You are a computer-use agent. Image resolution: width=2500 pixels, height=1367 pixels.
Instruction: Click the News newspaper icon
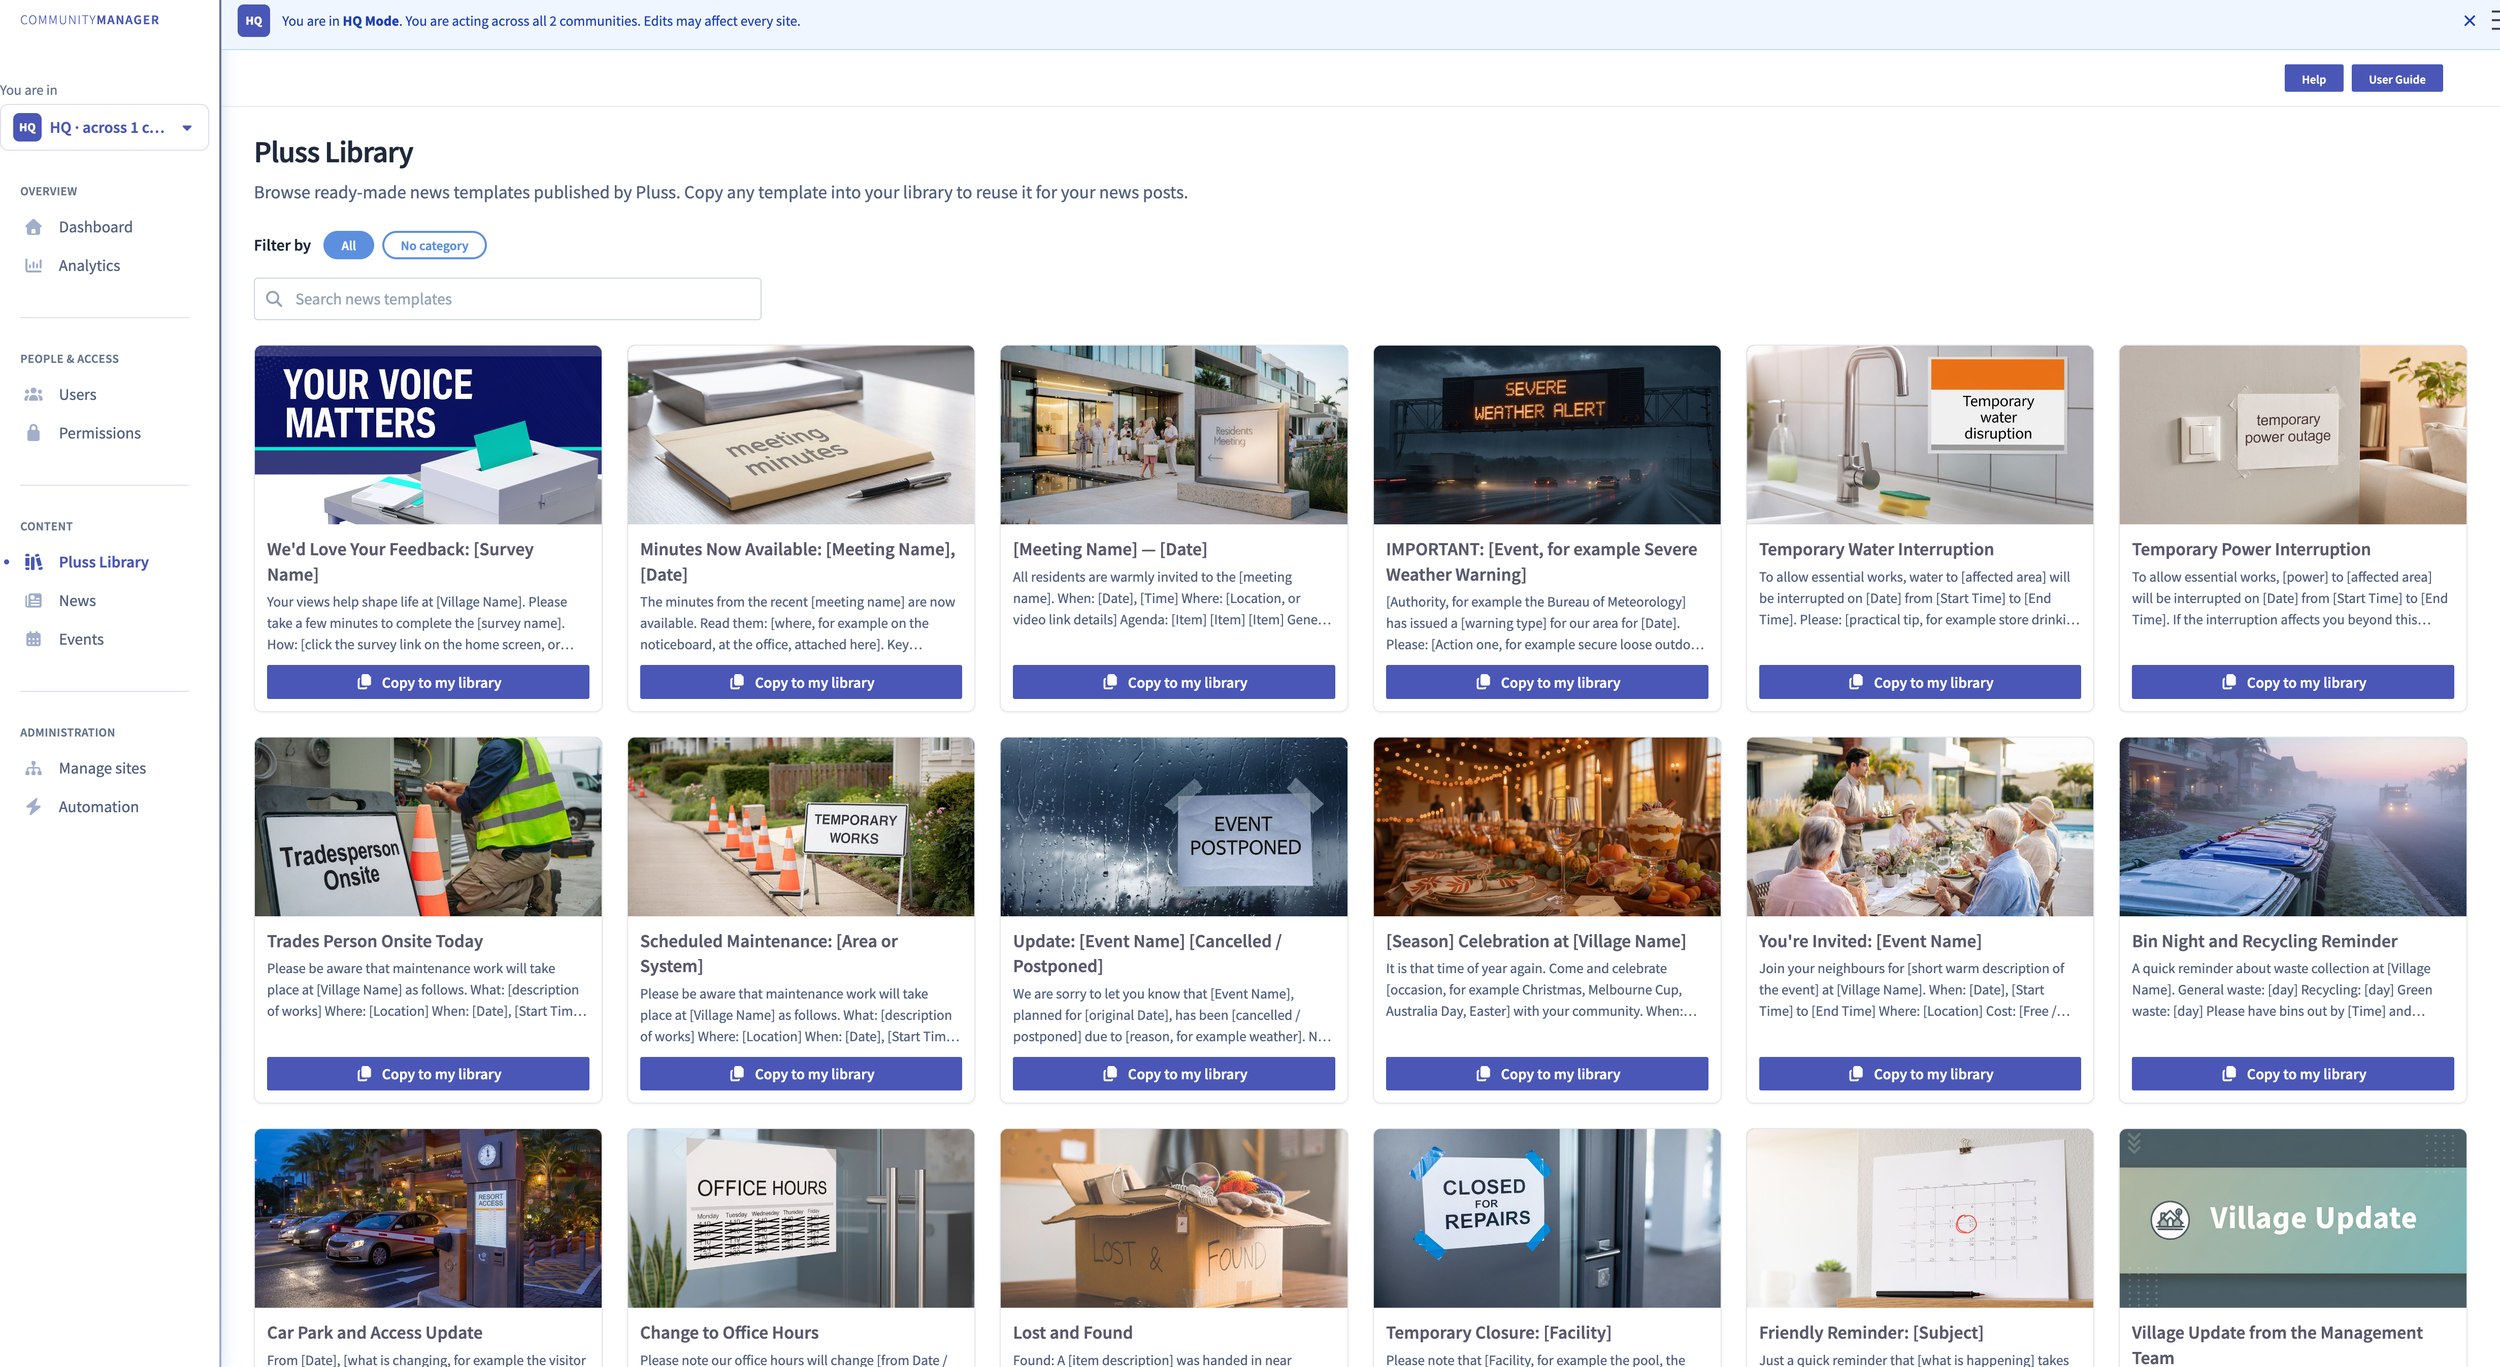(34, 601)
